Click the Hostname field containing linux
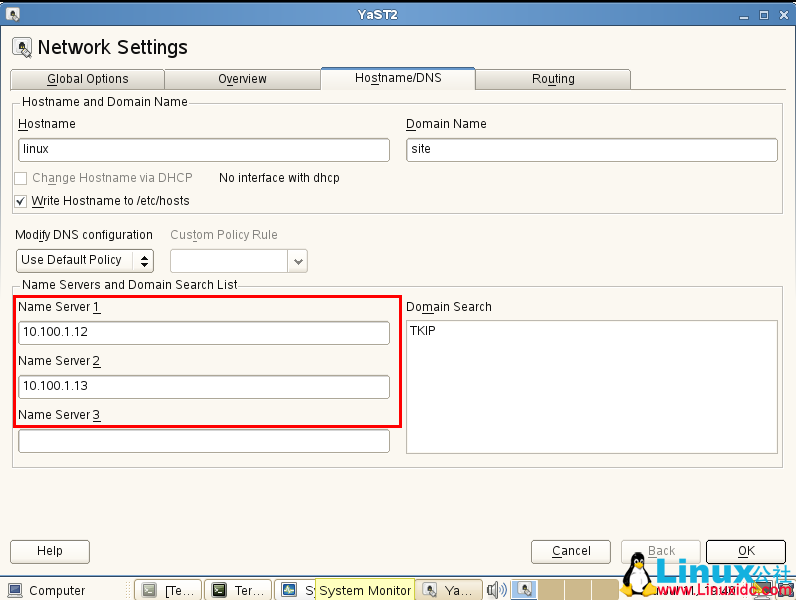This screenshot has height=600, width=796. [204, 149]
